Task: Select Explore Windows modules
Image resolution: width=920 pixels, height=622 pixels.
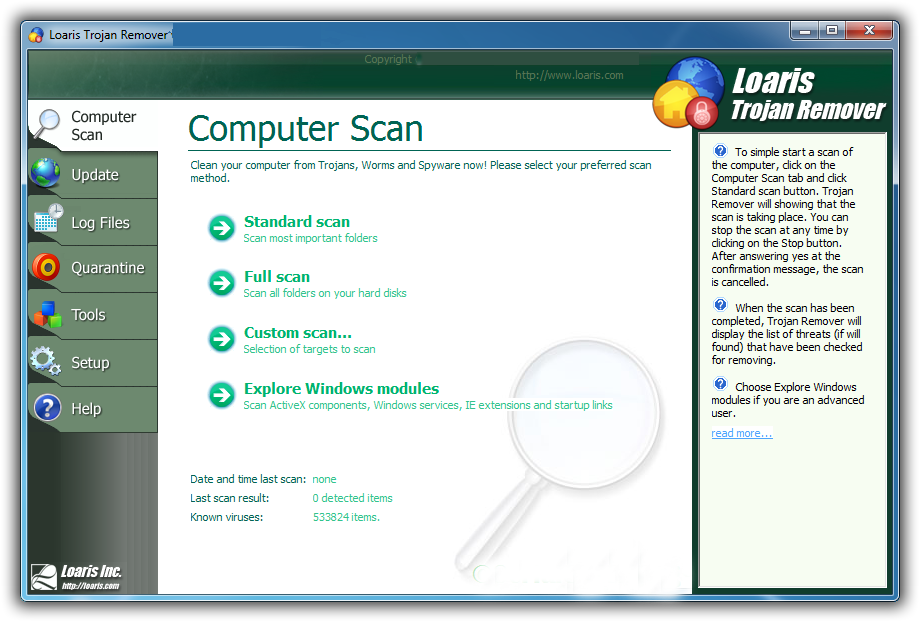Action: (x=341, y=388)
